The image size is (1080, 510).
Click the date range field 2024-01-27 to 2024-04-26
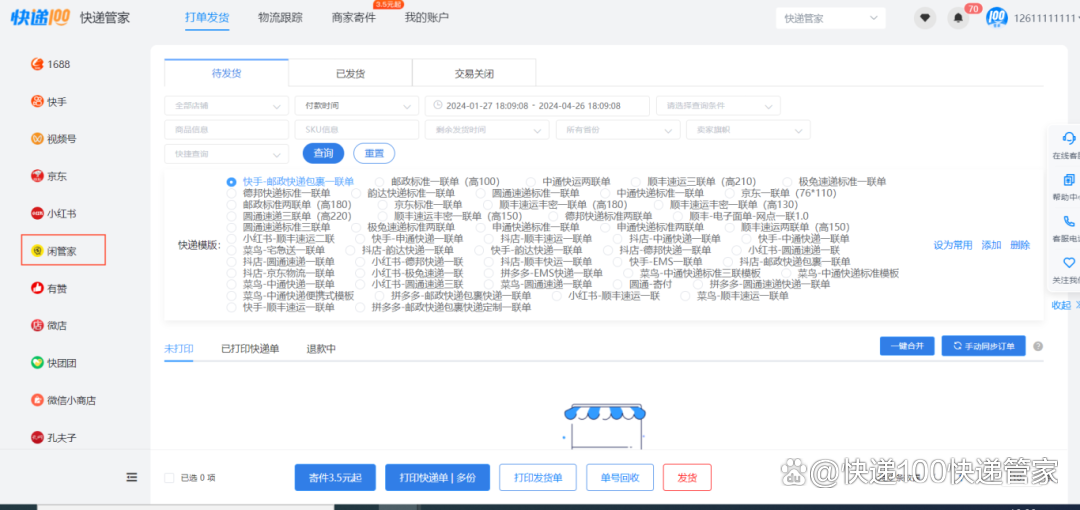537,105
